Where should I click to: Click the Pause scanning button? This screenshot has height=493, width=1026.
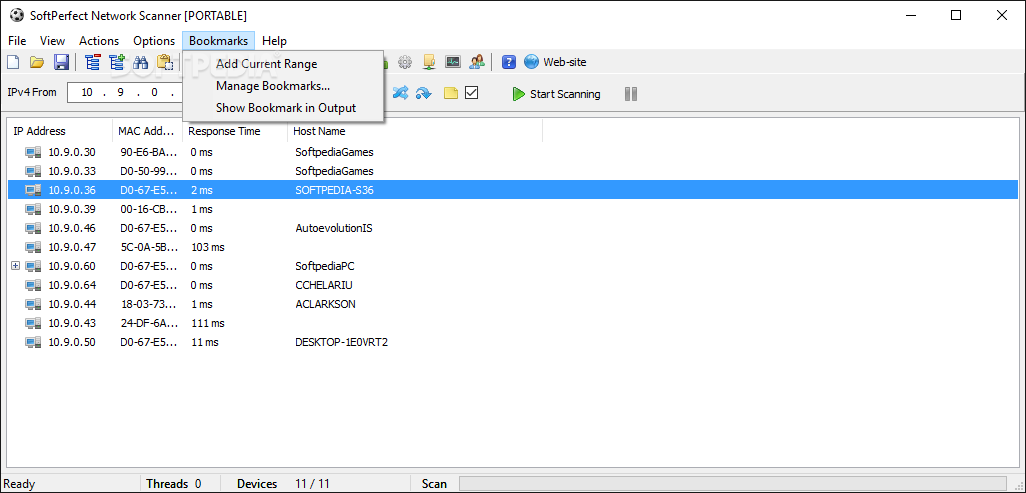coord(631,94)
